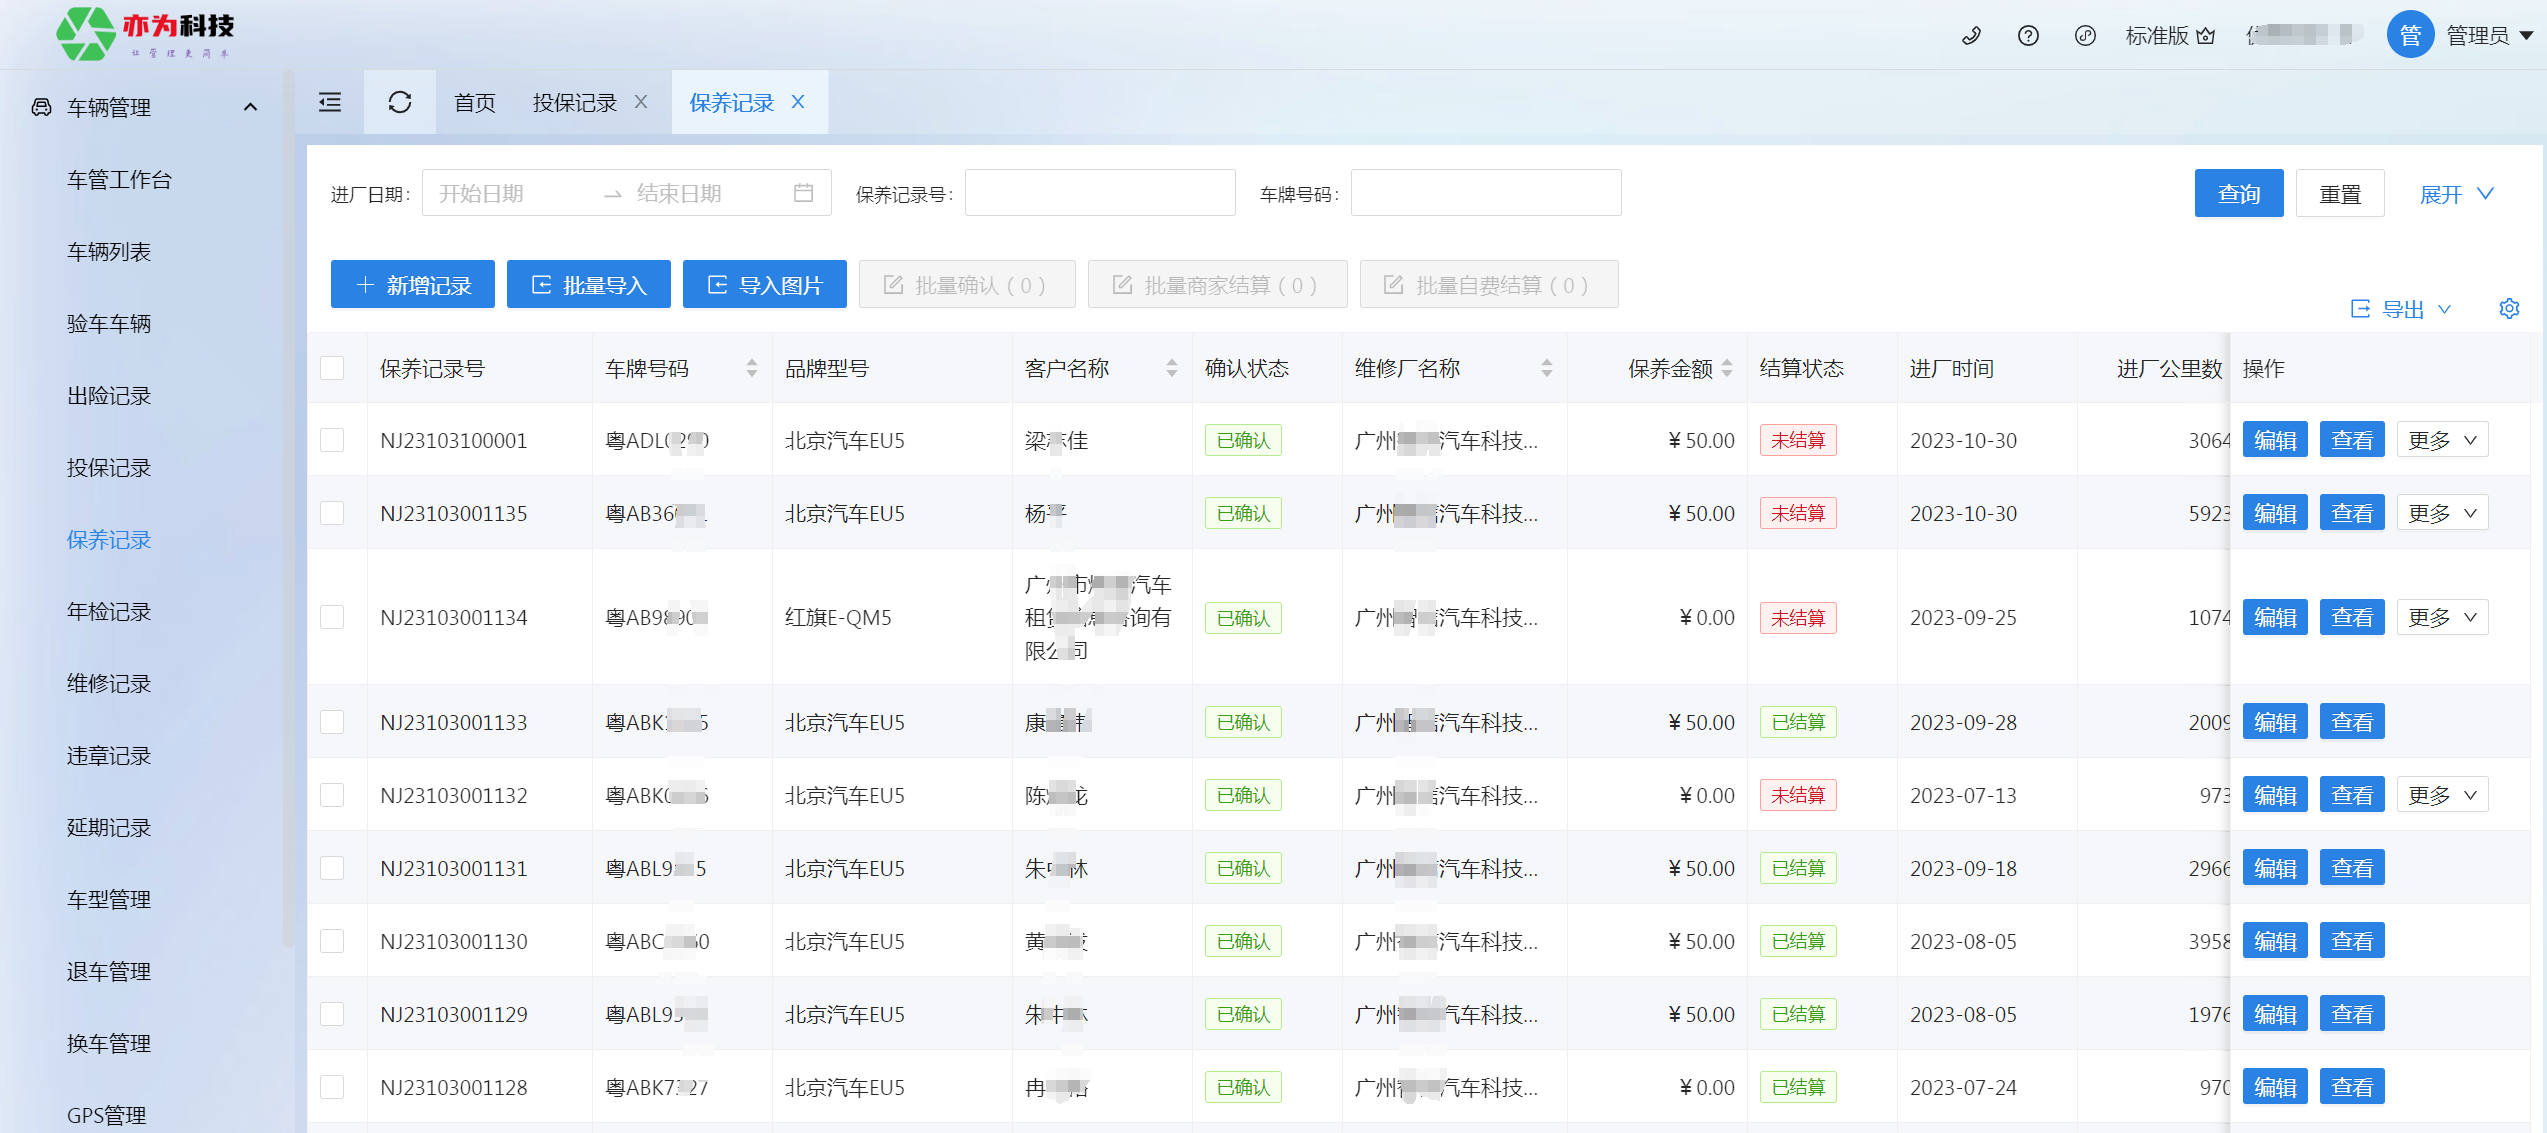
Task: Close the 投保记录 tab
Action: click(x=641, y=102)
